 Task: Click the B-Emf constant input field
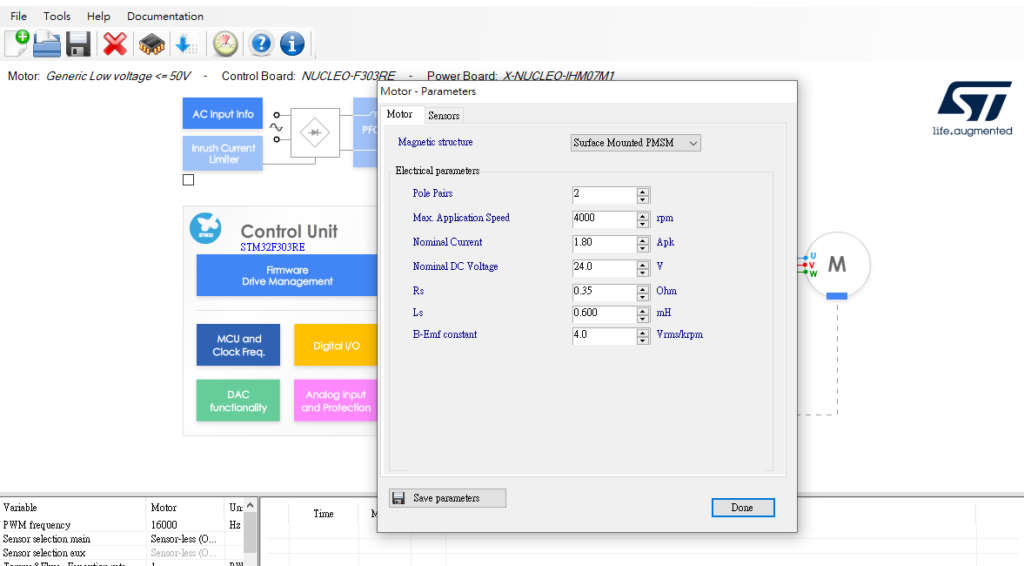[605, 336]
